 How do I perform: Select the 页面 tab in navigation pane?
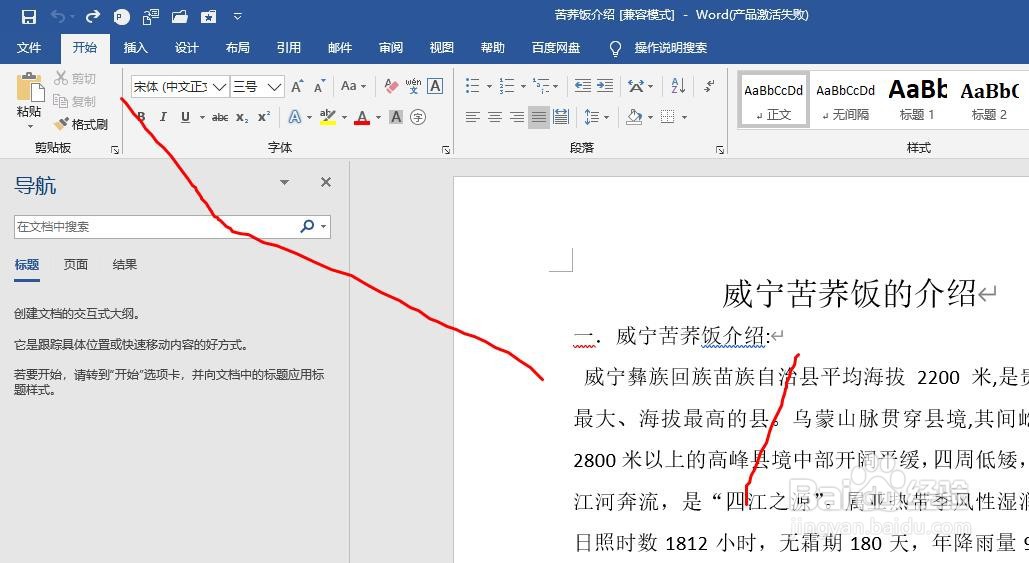[75, 264]
